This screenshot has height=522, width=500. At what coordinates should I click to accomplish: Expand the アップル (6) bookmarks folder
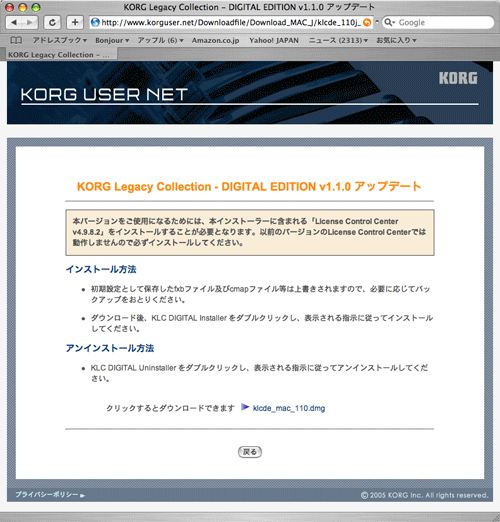pos(160,40)
